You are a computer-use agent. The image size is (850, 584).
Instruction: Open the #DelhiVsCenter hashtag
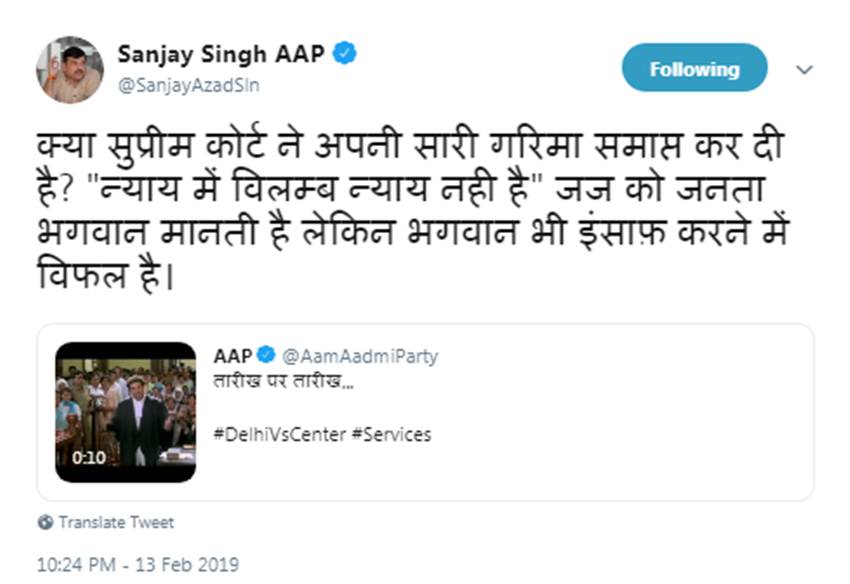279,434
